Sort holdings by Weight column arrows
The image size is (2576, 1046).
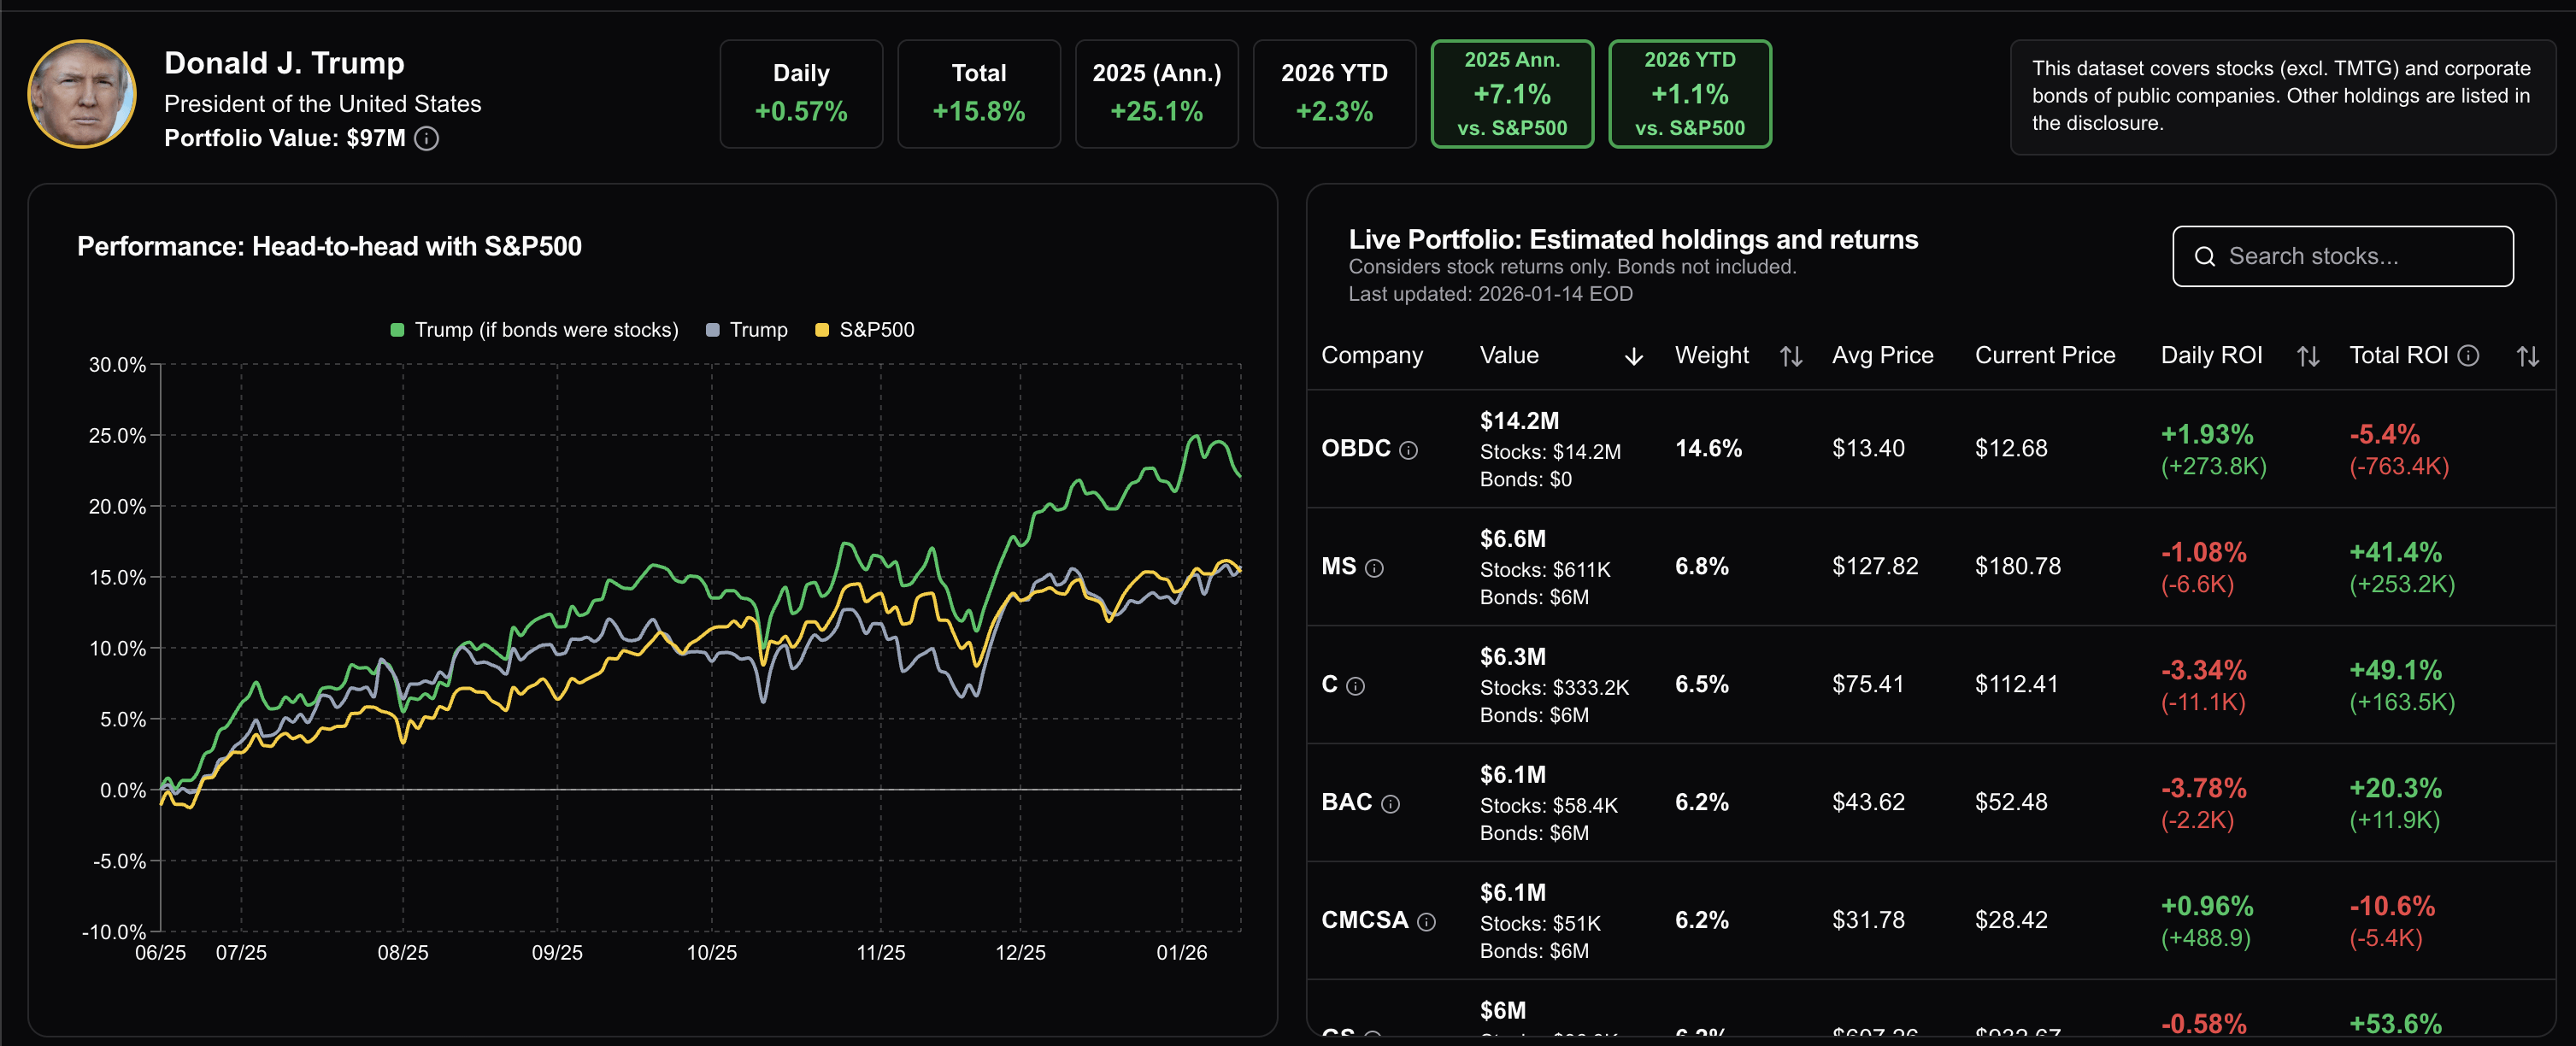[x=1791, y=356]
